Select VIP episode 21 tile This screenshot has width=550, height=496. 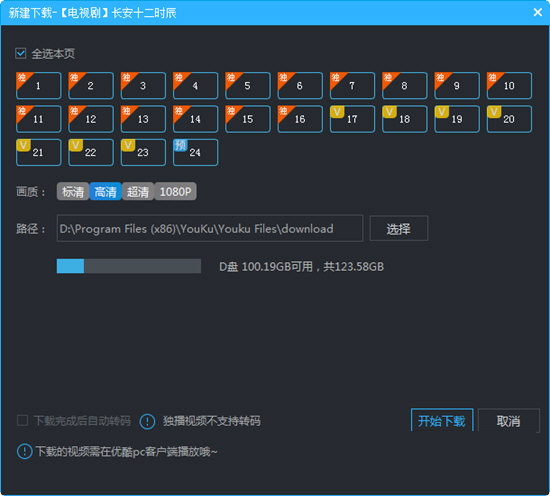click(39, 152)
